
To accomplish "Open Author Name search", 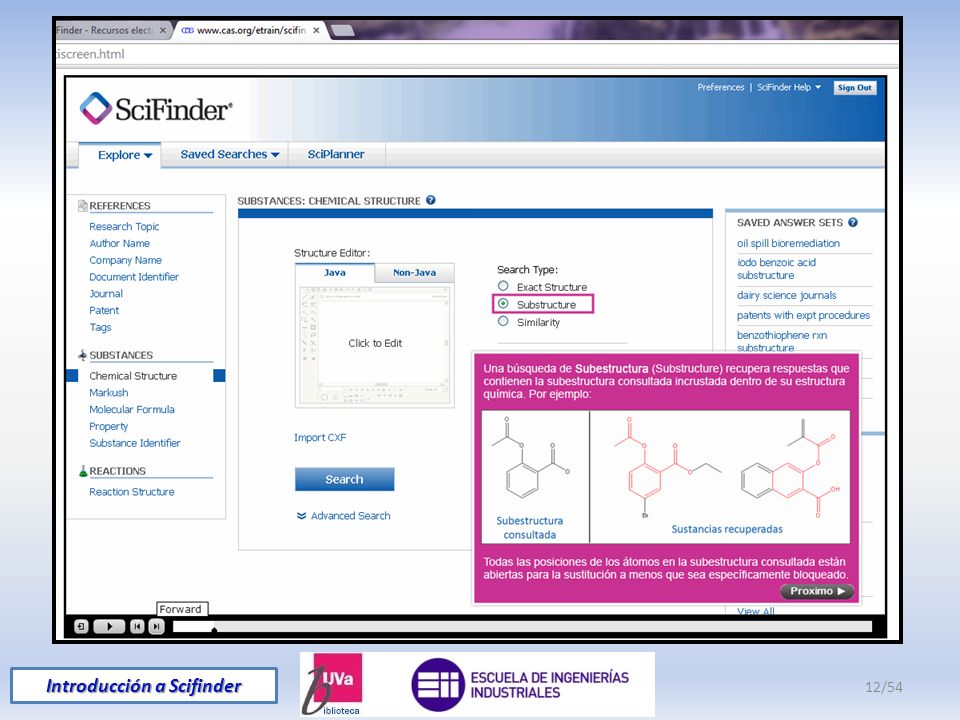I will (119, 243).
